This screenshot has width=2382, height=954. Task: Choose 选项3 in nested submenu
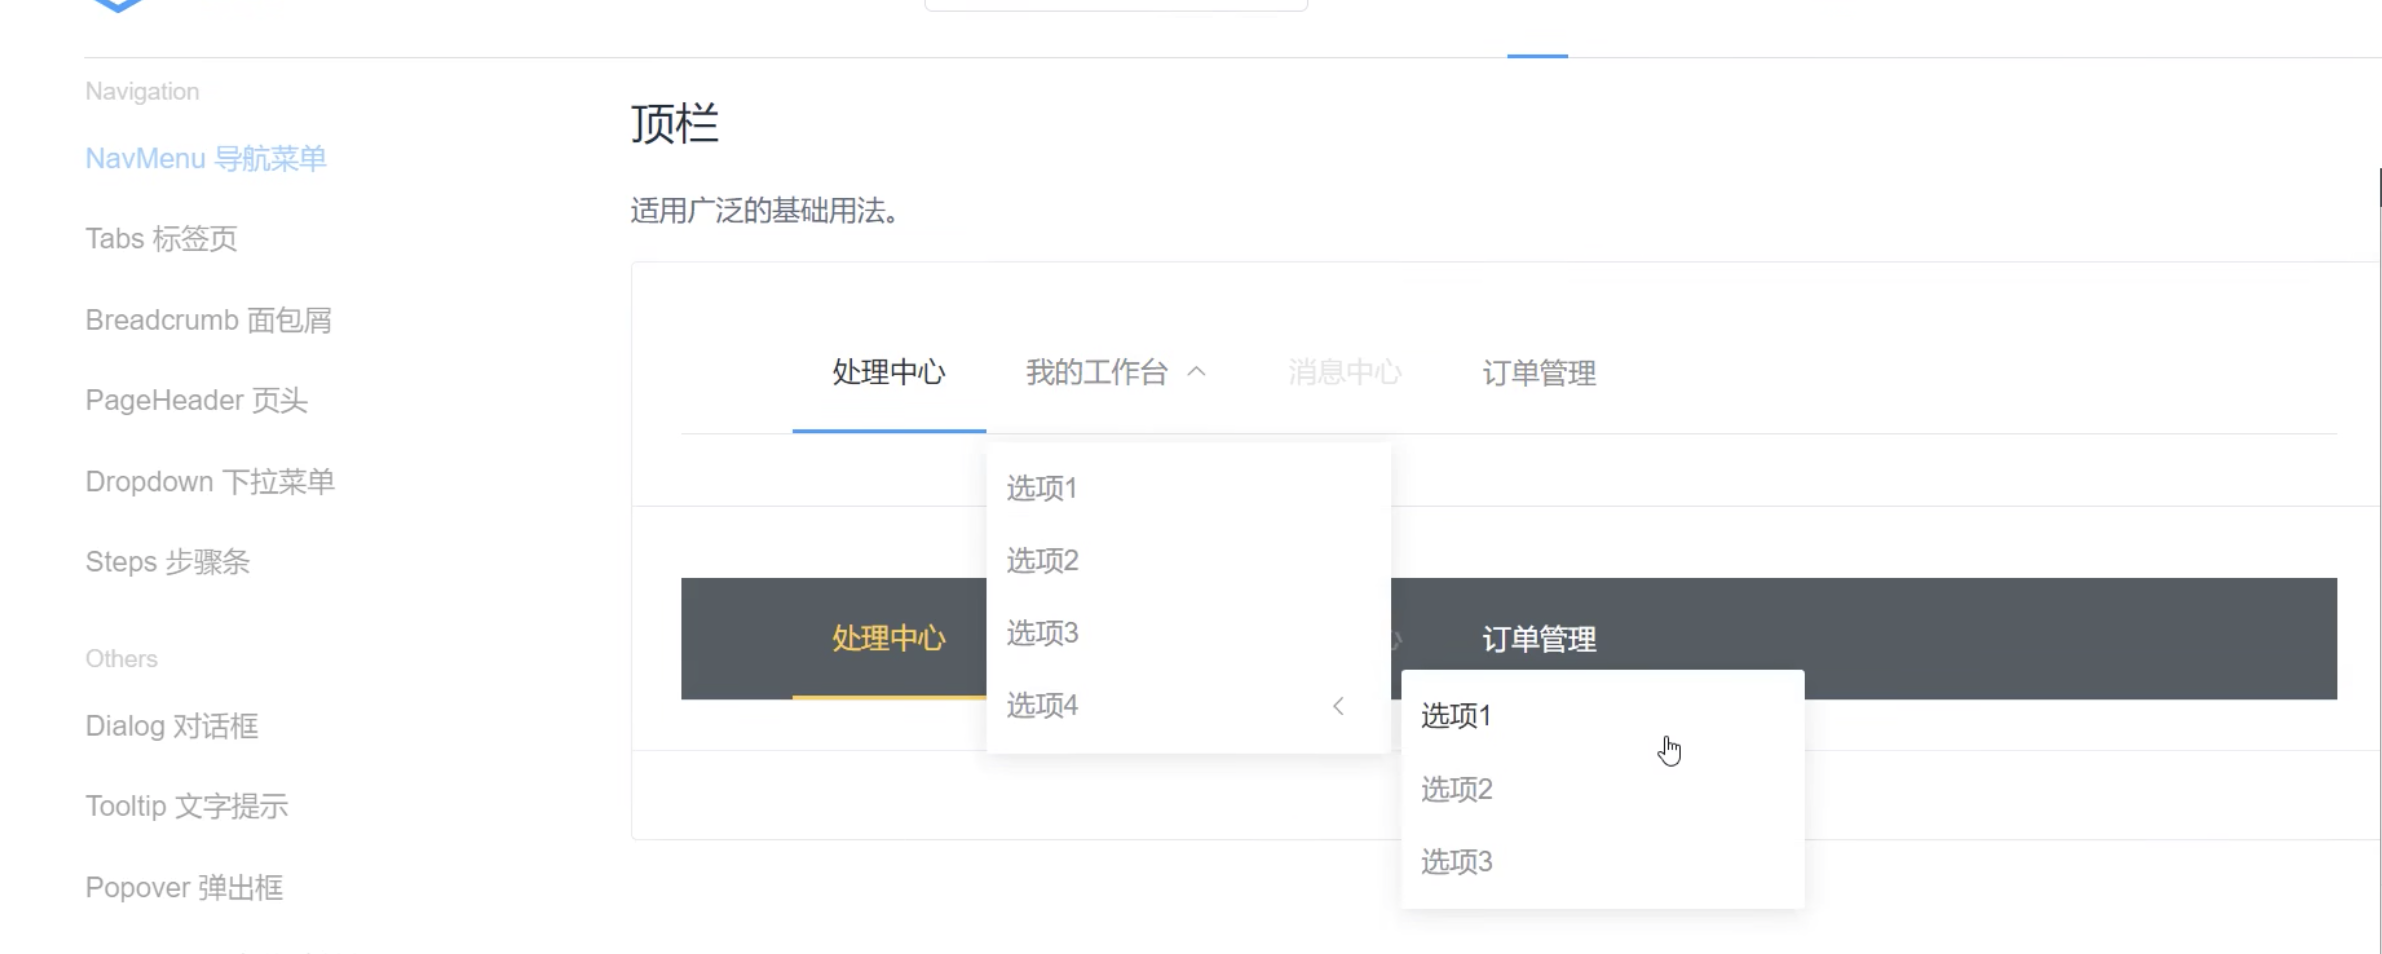[1603, 861]
